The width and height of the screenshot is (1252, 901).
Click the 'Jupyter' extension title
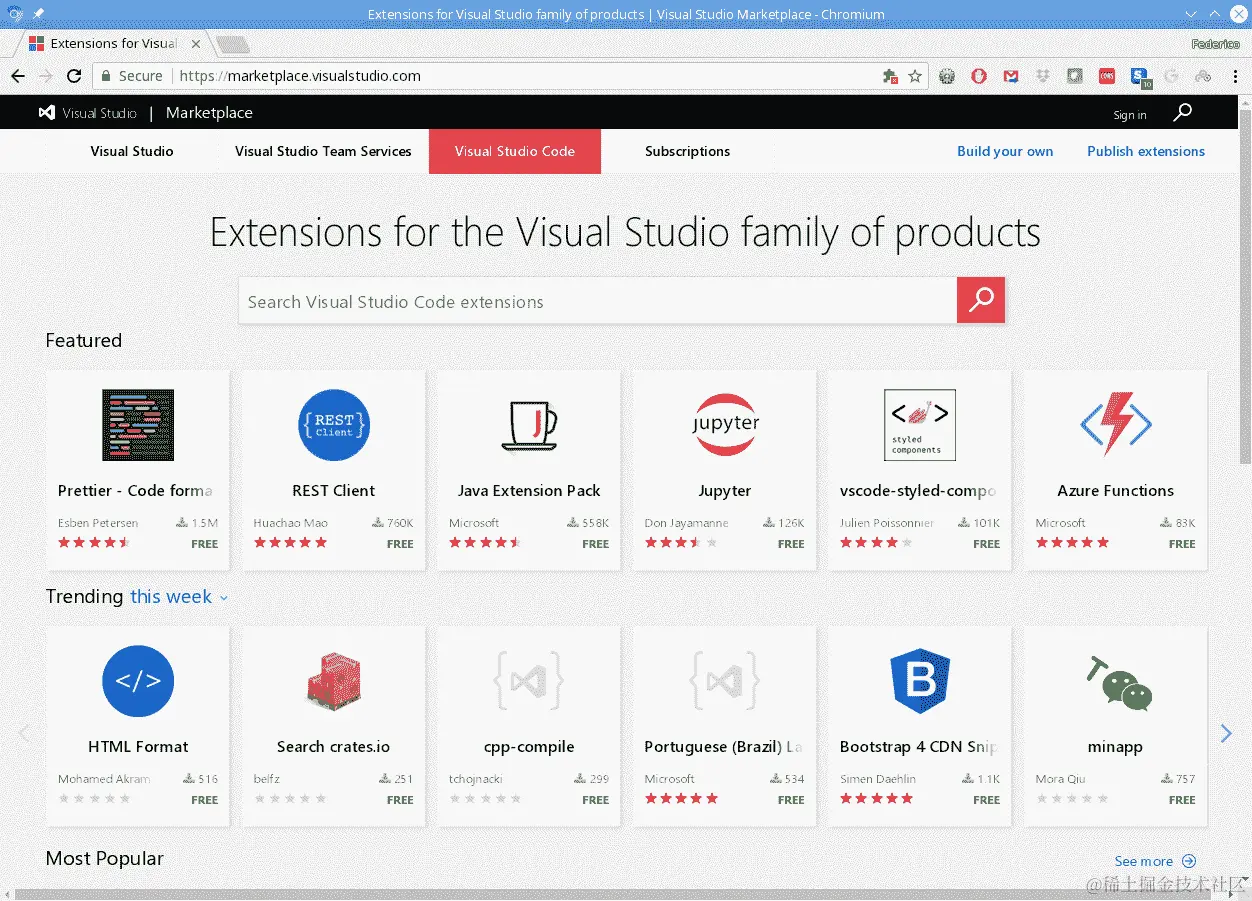pos(725,491)
